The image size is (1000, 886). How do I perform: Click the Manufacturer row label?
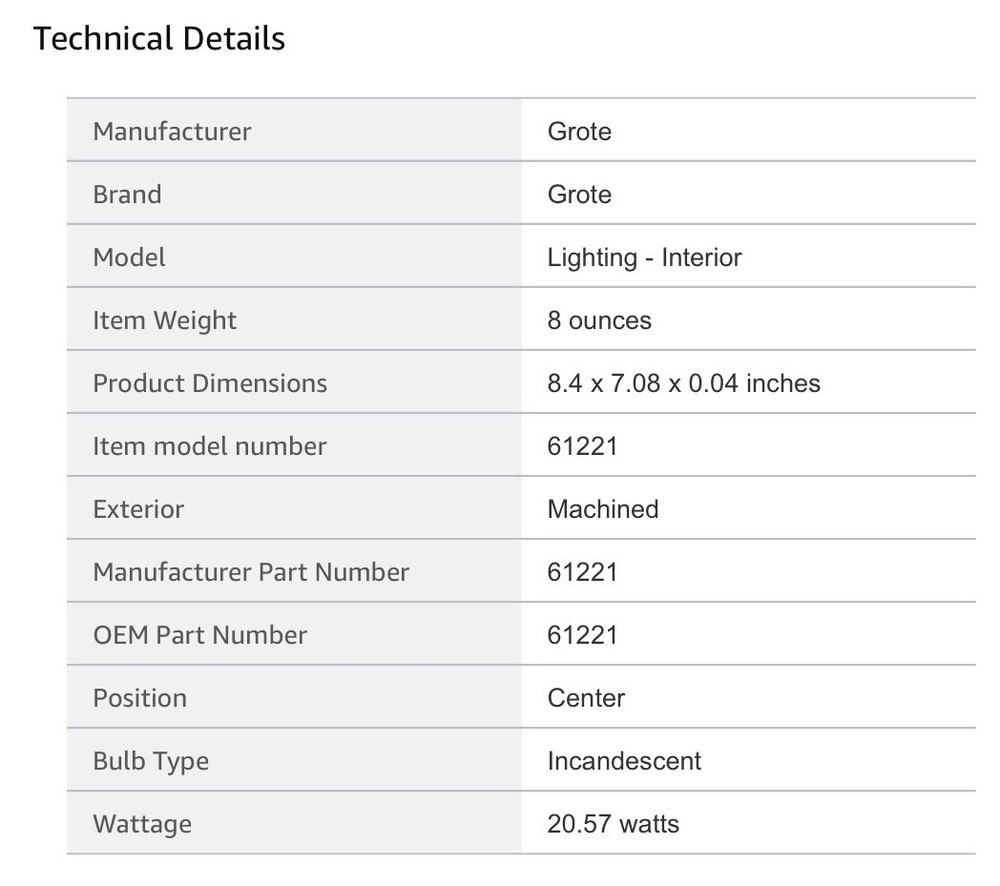[x=172, y=131]
